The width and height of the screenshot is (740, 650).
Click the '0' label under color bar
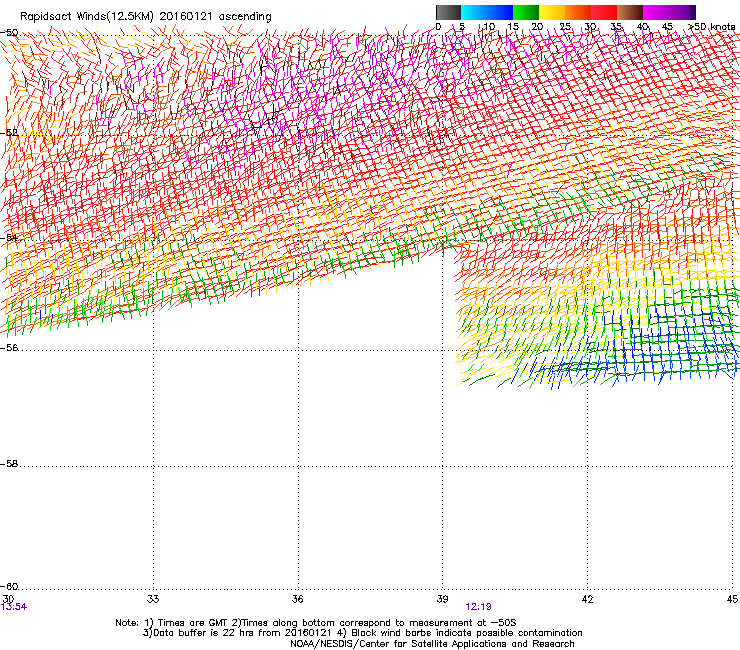(438, 27)
